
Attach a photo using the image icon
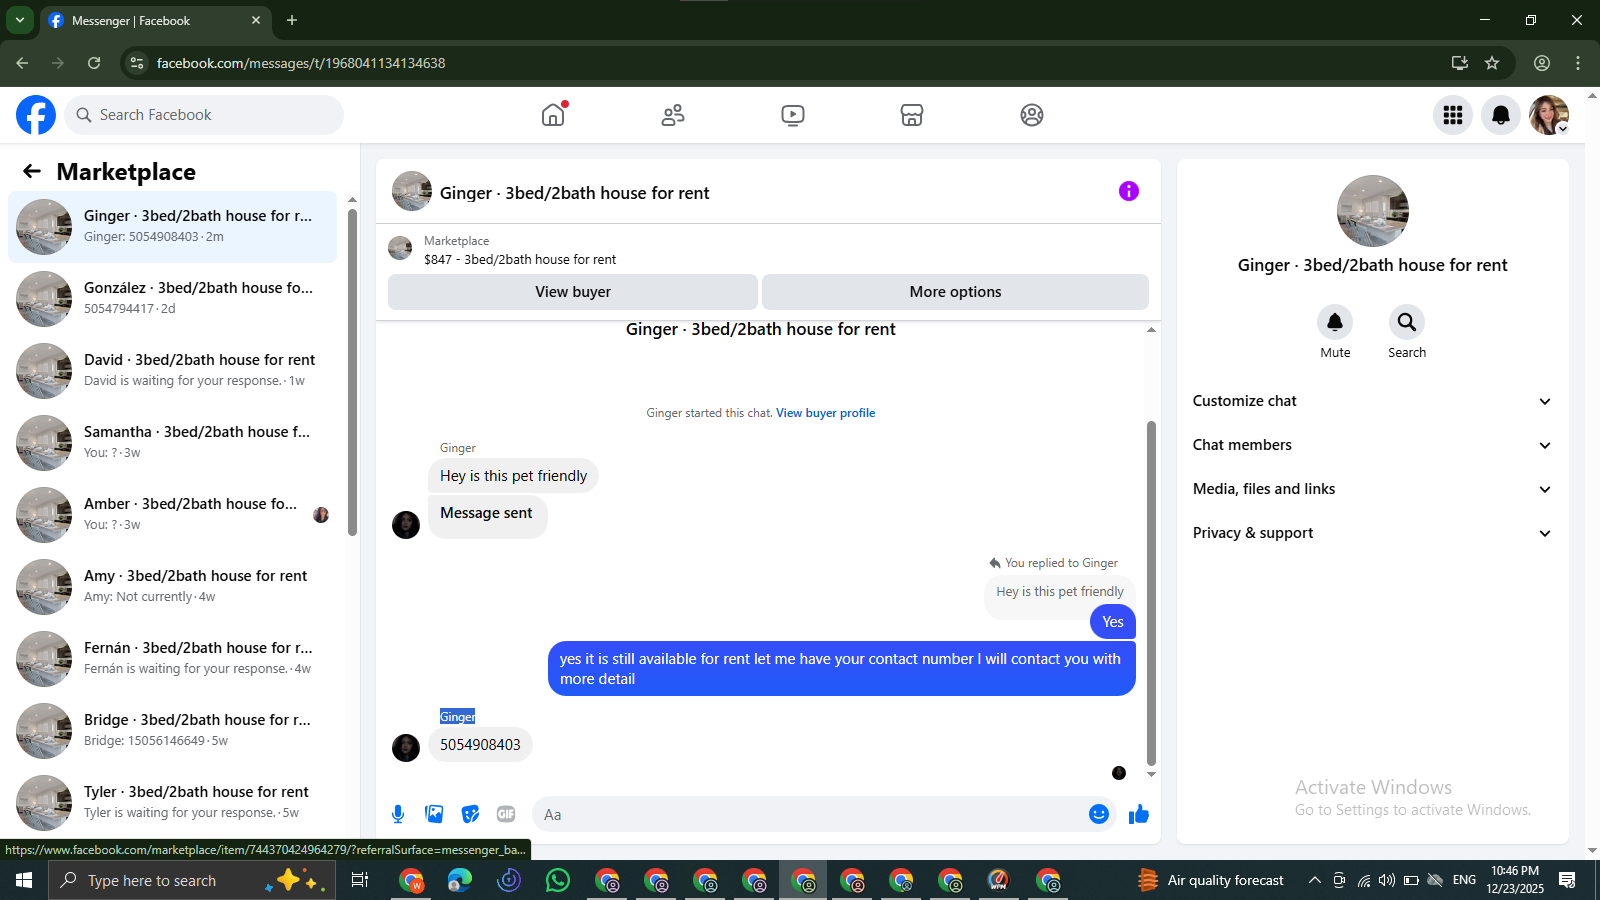pos(434,814)
